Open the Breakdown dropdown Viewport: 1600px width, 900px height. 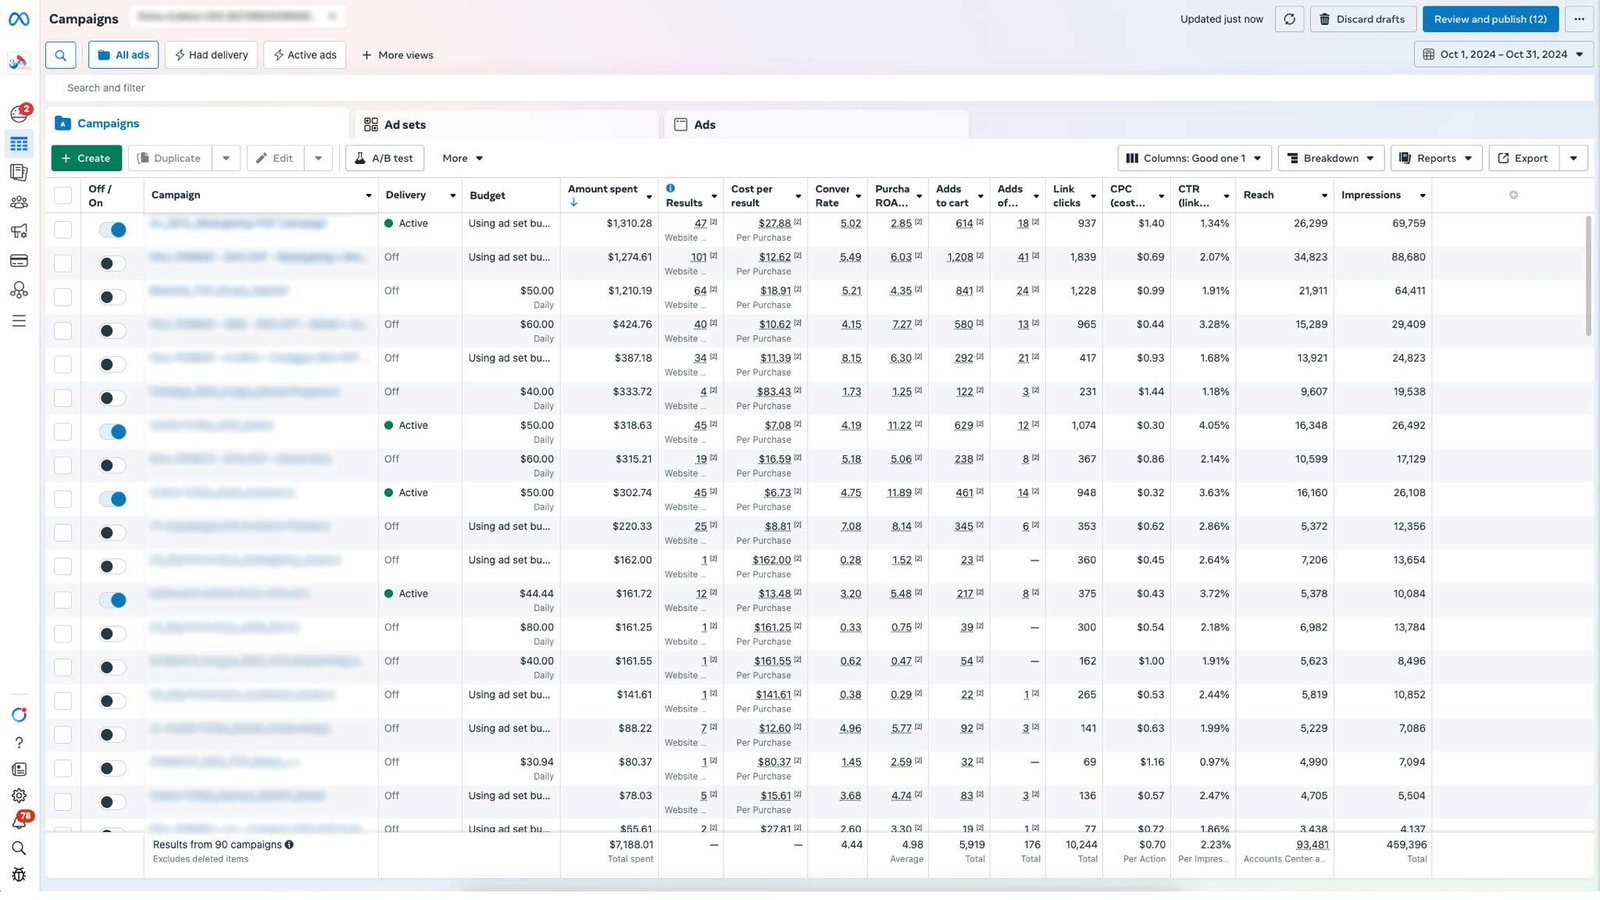tap(1330, 158)
